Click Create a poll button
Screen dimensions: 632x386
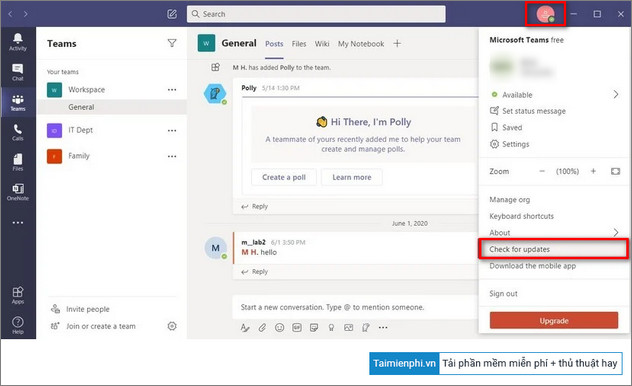pyautogui.click(x=284, y=177)
